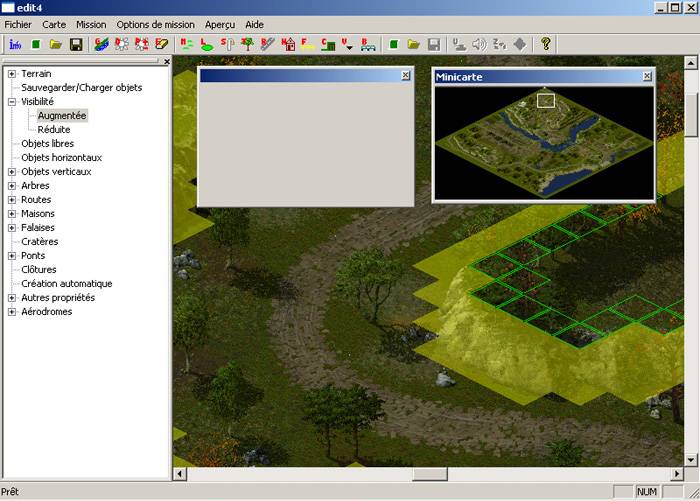This screenshot has height=501, width=700.
Task: Collapse the Visibilité tree node
Action: click(12, 102)
